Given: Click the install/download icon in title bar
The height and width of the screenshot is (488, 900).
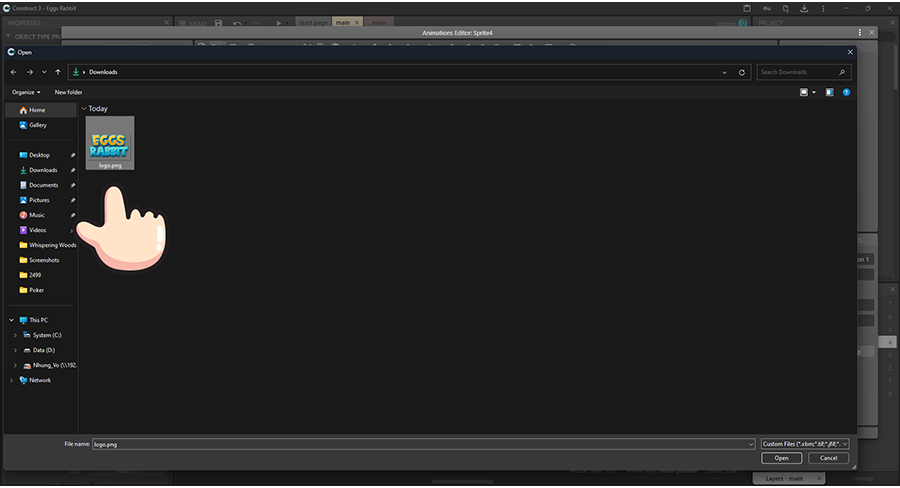Looking at the screenshot, I should 804,8.
